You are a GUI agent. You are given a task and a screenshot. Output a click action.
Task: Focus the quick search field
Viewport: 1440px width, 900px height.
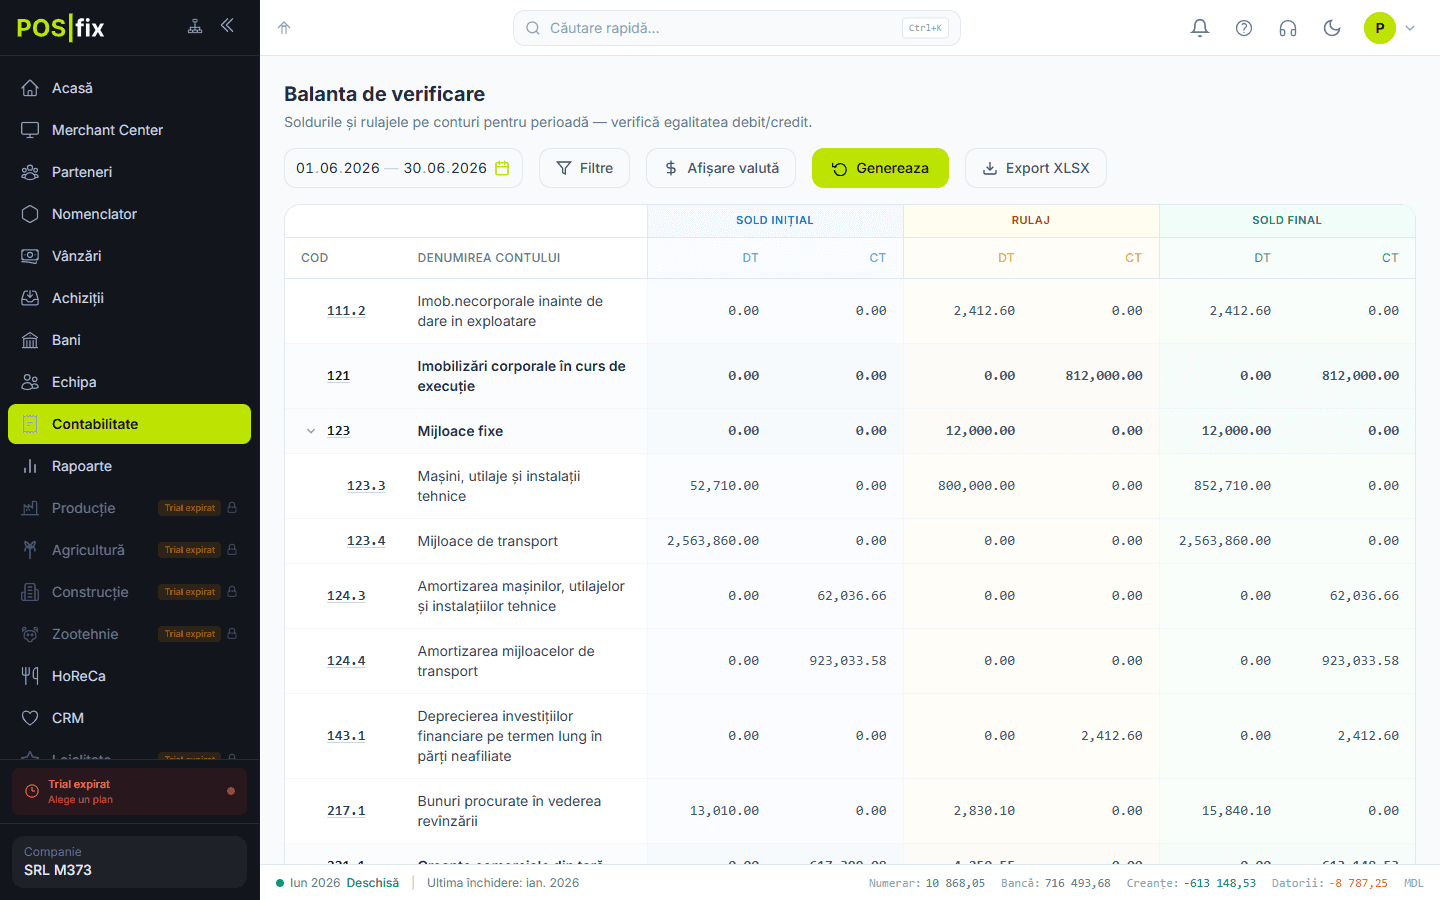click(737, 28)
